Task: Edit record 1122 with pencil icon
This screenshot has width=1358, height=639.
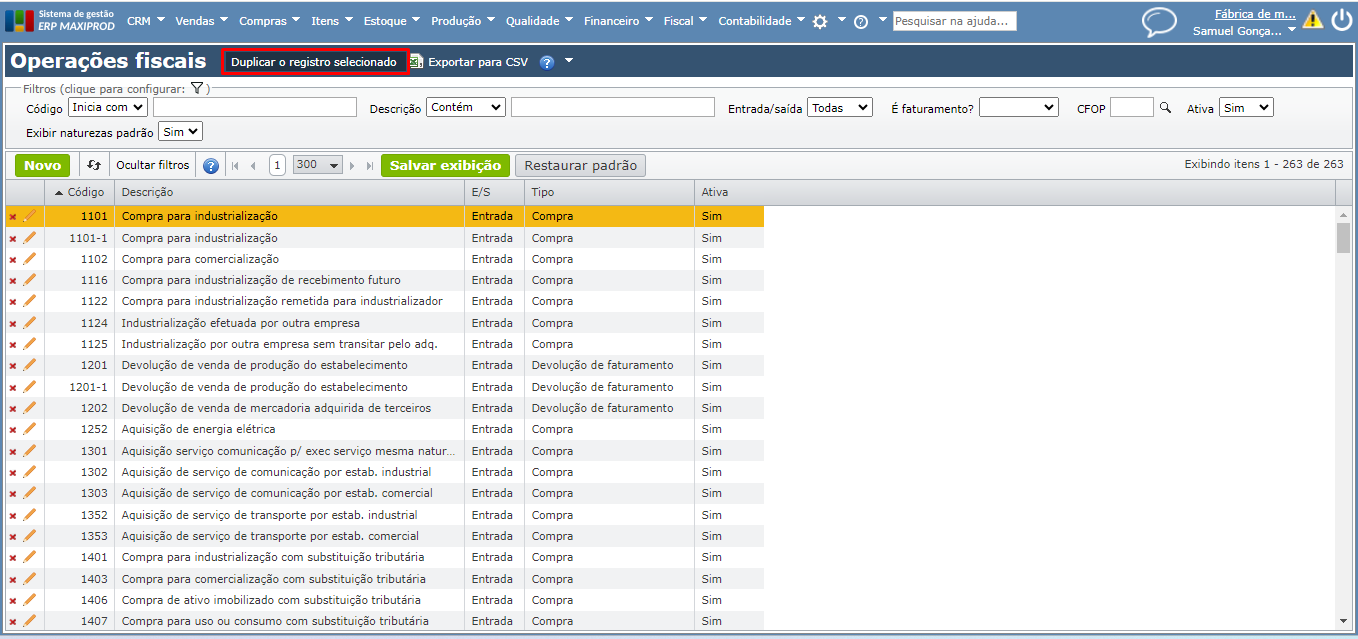Action: pyautogui.click(x=30, y=301)
